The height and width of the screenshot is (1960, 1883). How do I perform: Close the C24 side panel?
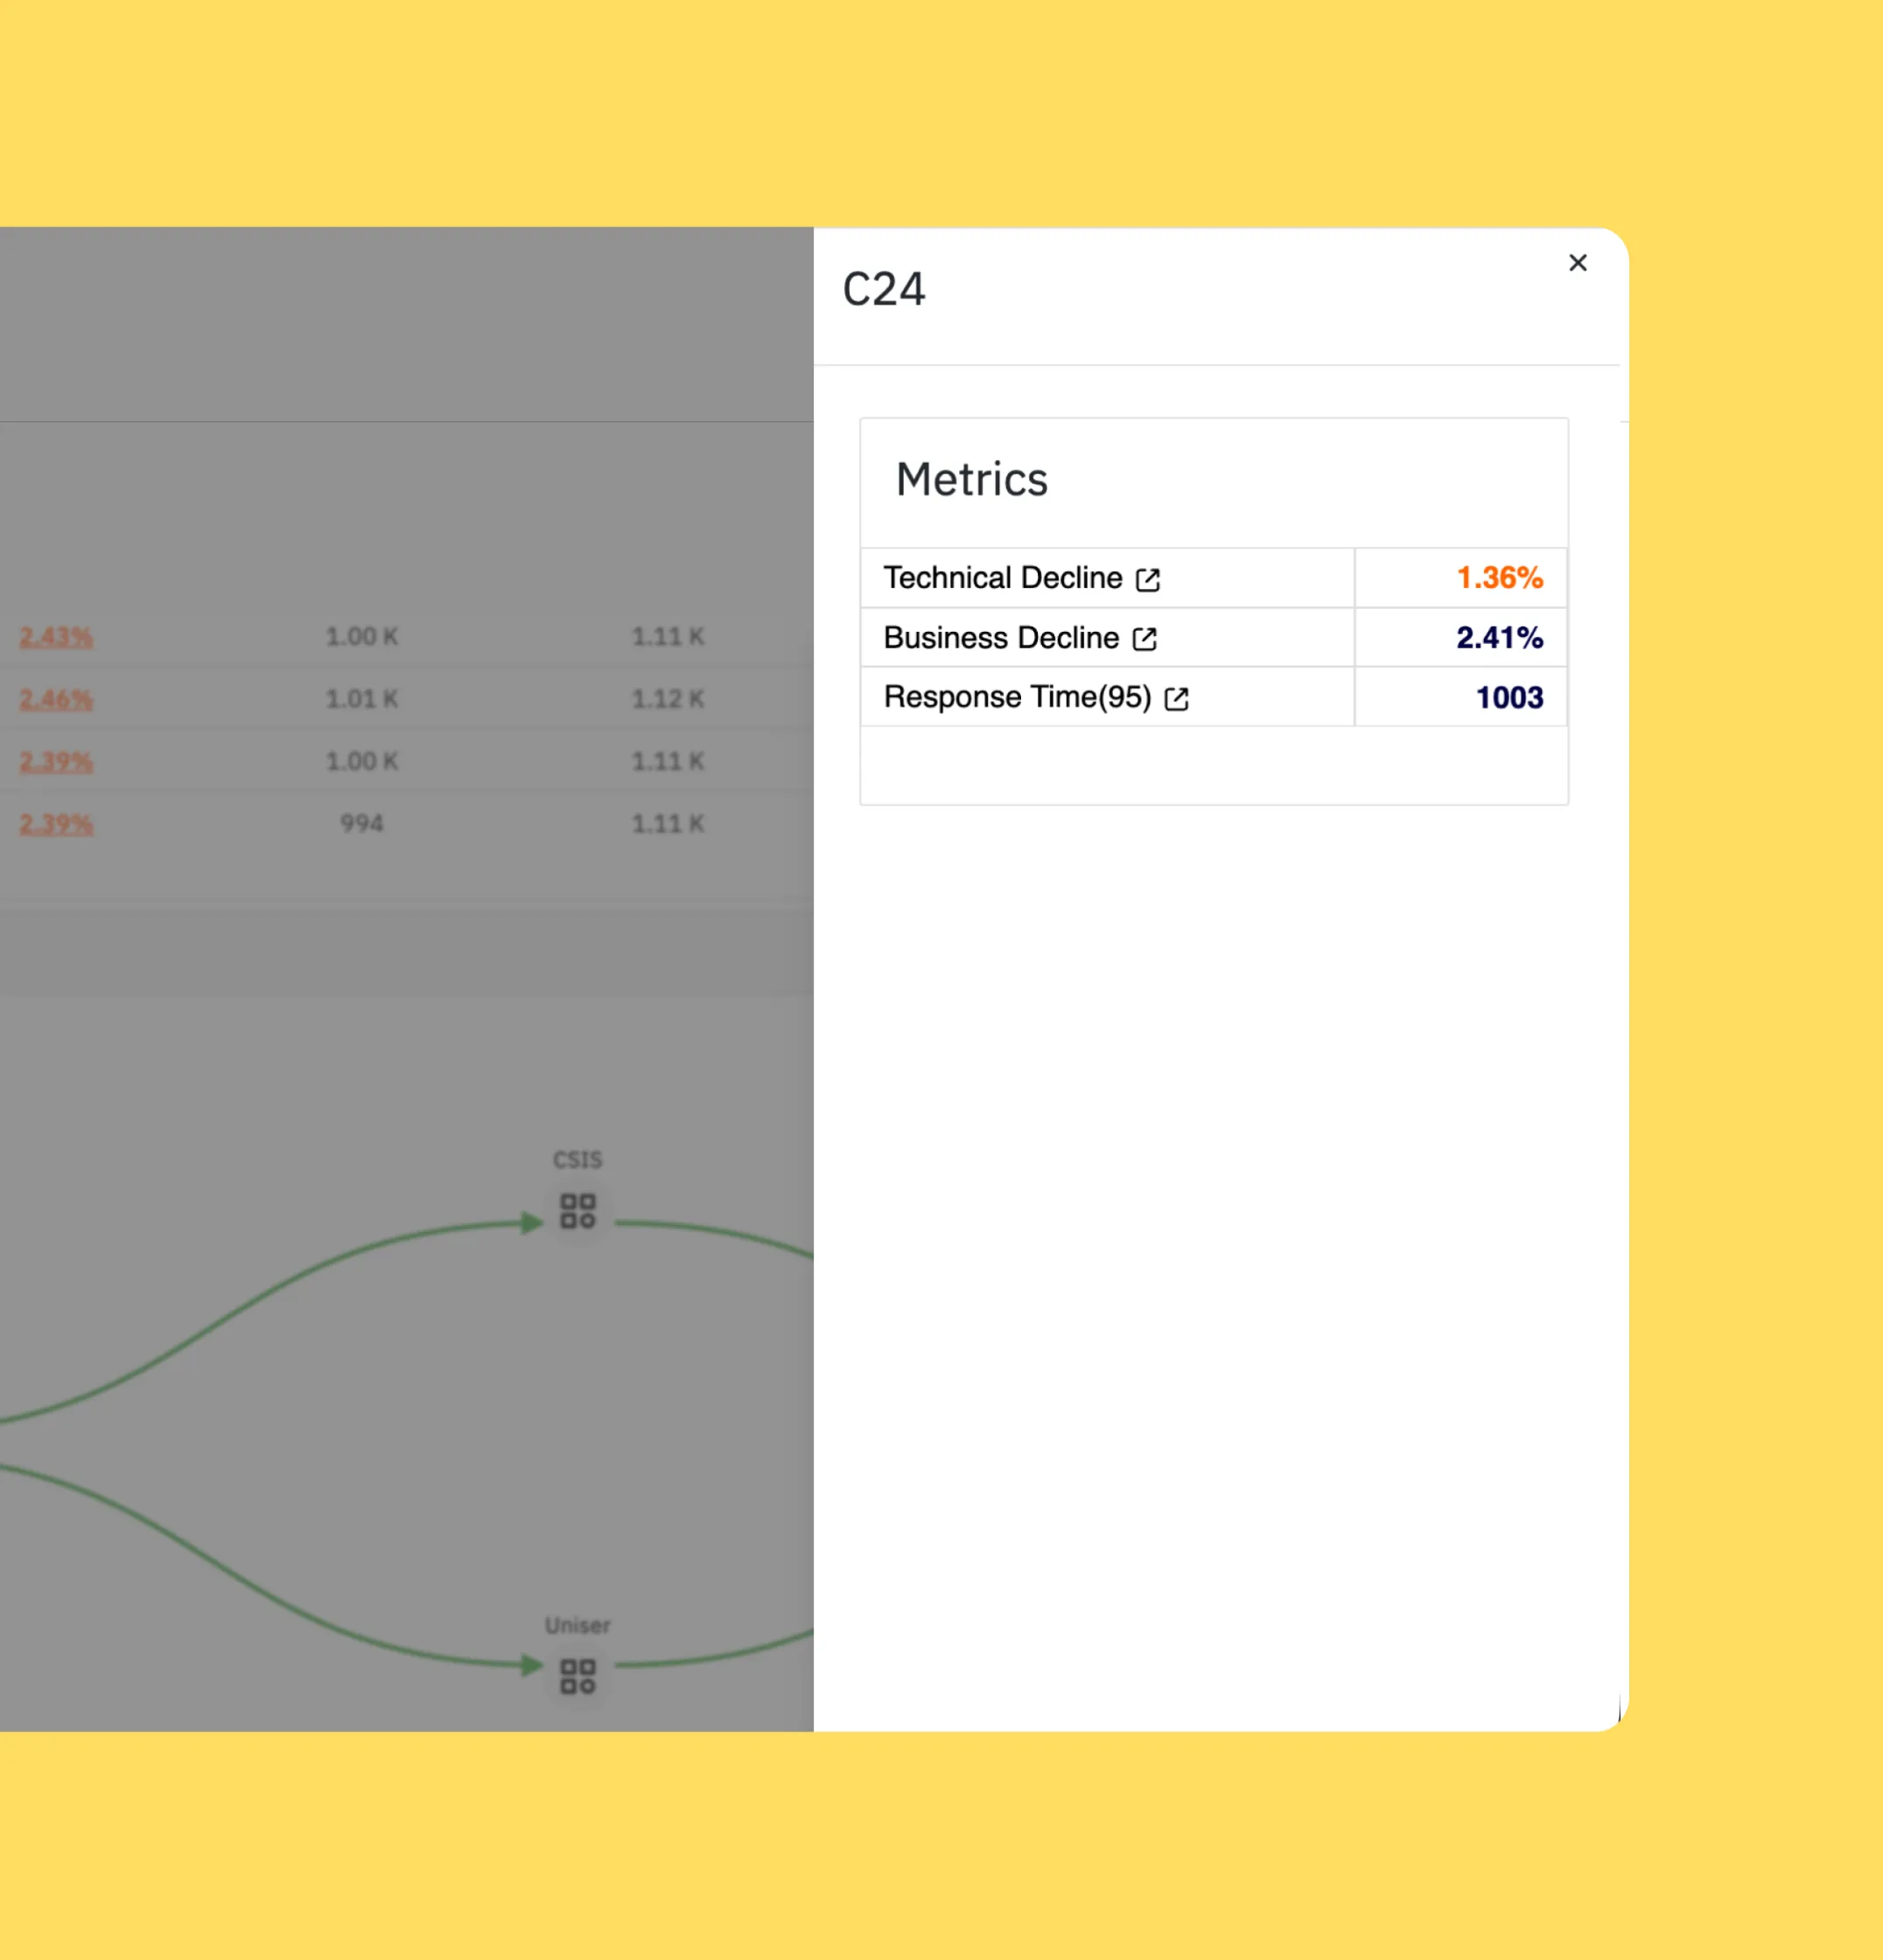click(x=1577, y=263)
